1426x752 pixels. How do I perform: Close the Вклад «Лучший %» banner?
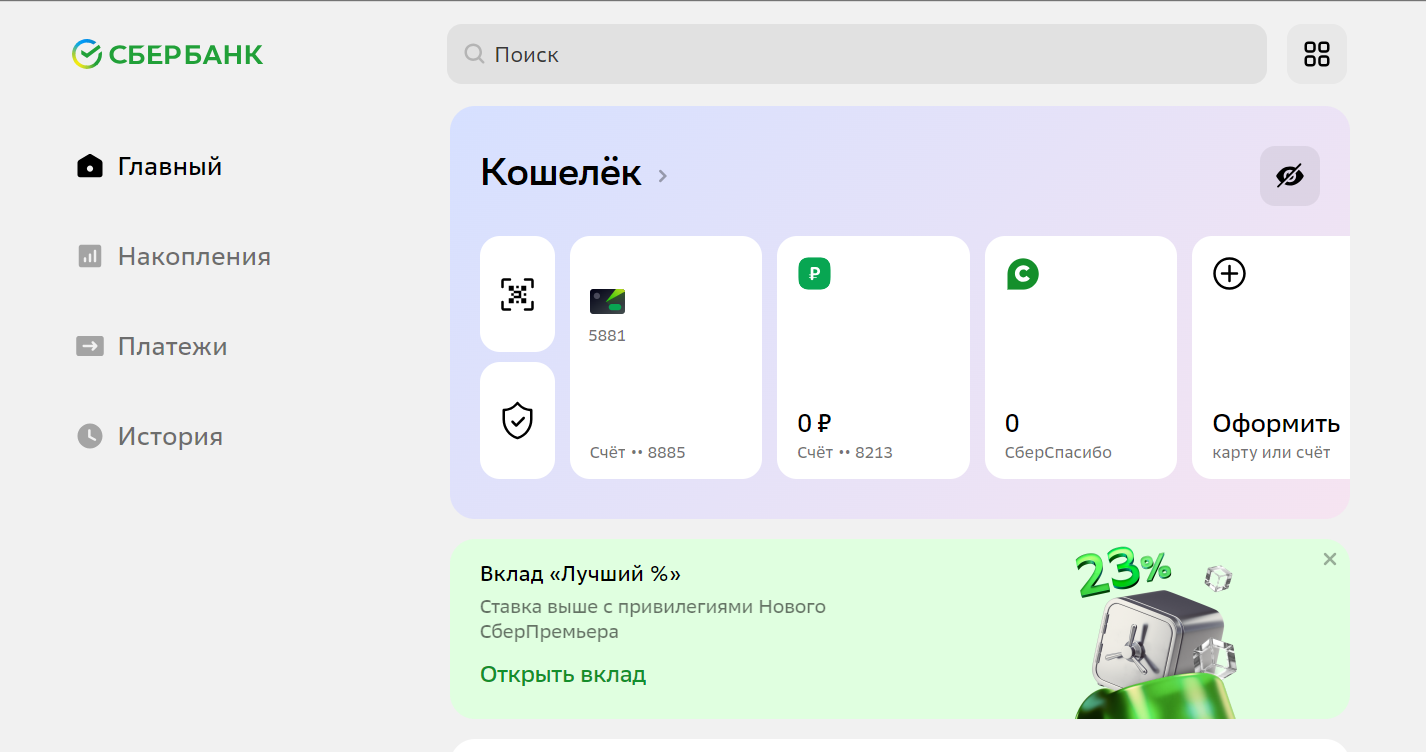pyautogui.click(x=1329, y=559)
